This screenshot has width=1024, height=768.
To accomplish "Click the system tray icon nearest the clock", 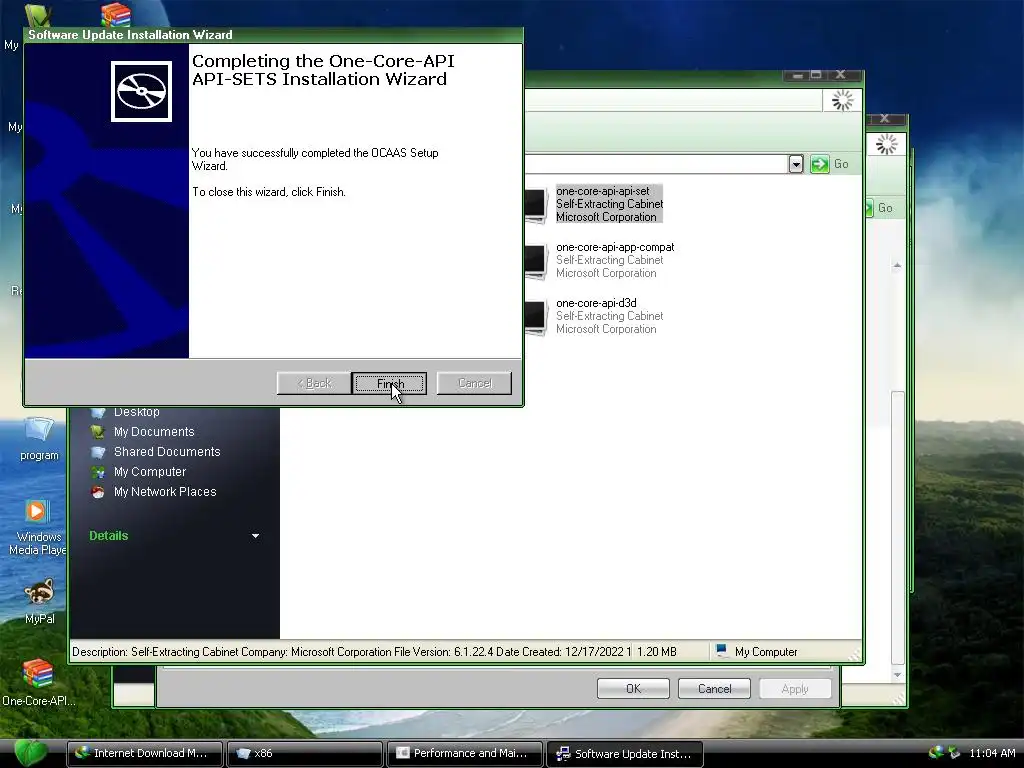I will [953, 752].
